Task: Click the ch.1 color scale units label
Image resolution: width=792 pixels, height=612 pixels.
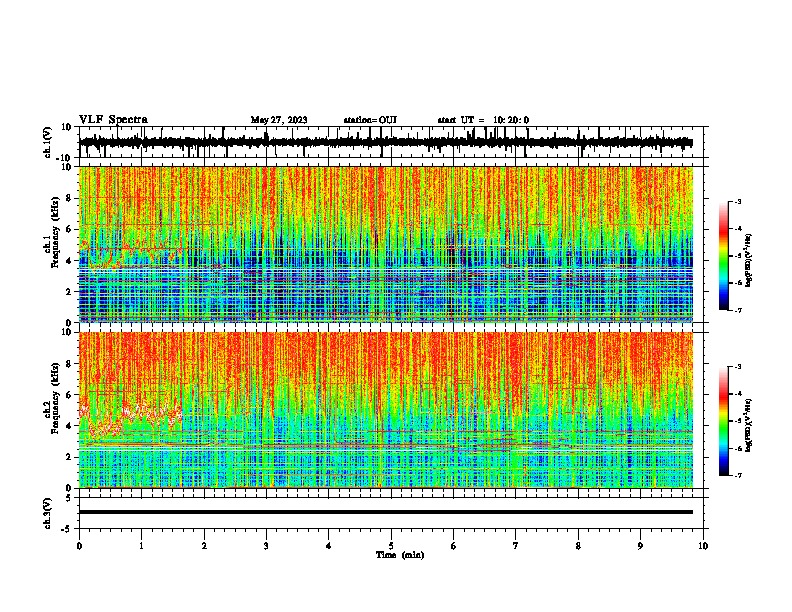Action: tap(749, 261)
